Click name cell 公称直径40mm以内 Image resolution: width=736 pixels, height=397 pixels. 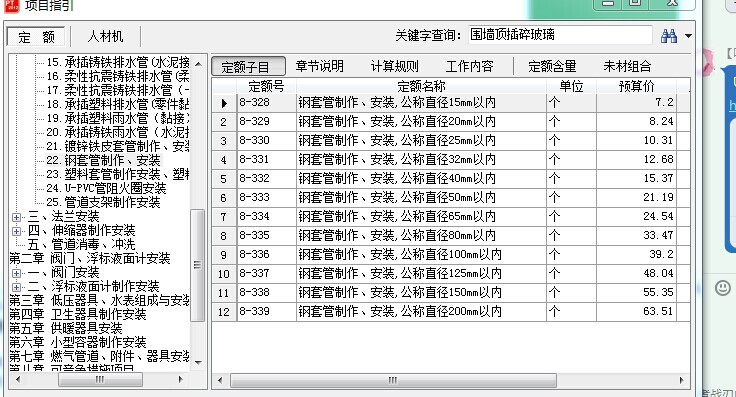pyautogui.click(x=421, y=179)
